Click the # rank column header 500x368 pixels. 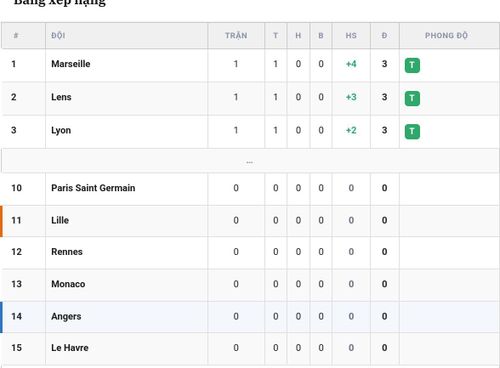(x=16, y=36)
